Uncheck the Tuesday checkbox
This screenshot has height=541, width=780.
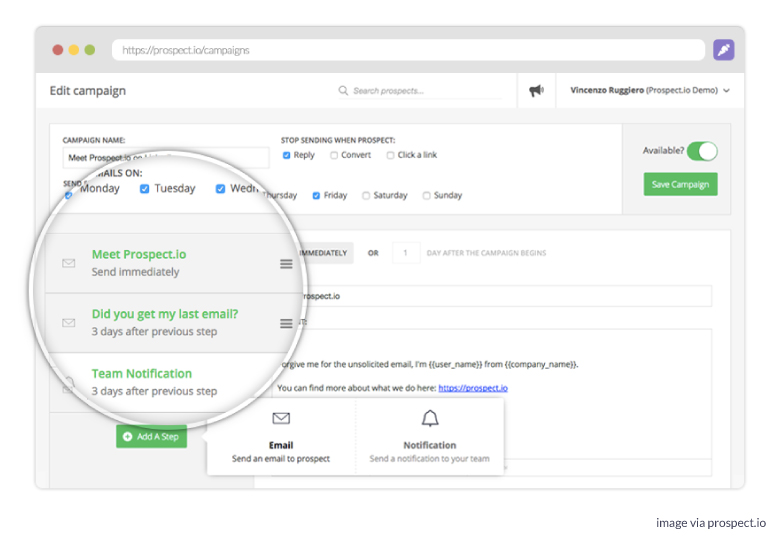tap(144, 189)
